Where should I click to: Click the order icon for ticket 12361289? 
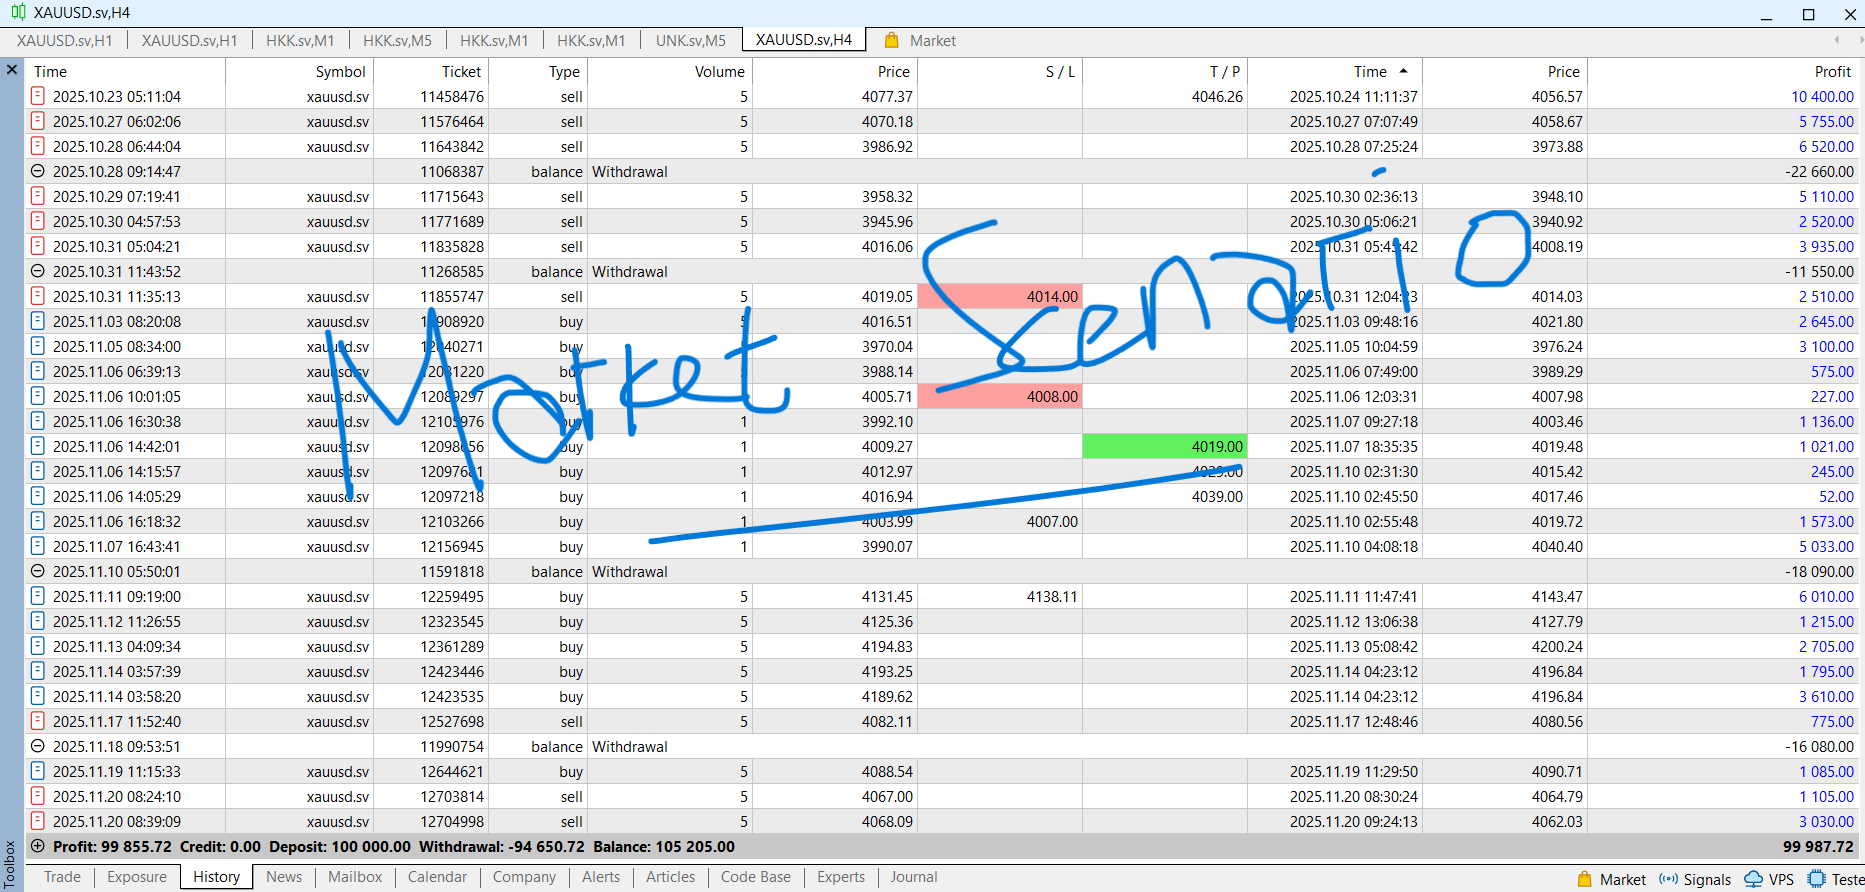[x=38, y=646]
